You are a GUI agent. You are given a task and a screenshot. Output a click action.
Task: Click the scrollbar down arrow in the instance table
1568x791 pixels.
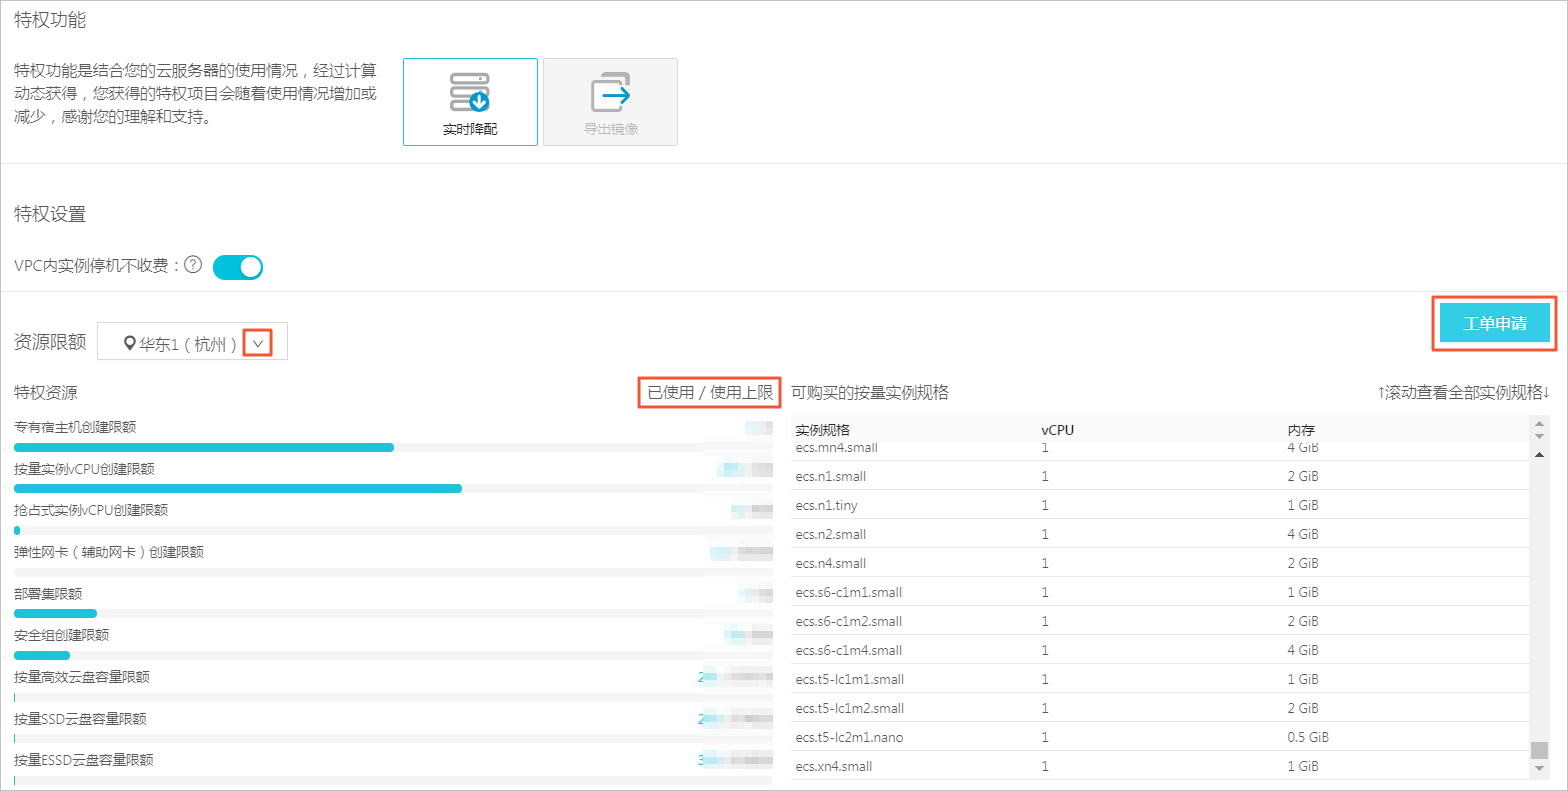[1539, 769]
